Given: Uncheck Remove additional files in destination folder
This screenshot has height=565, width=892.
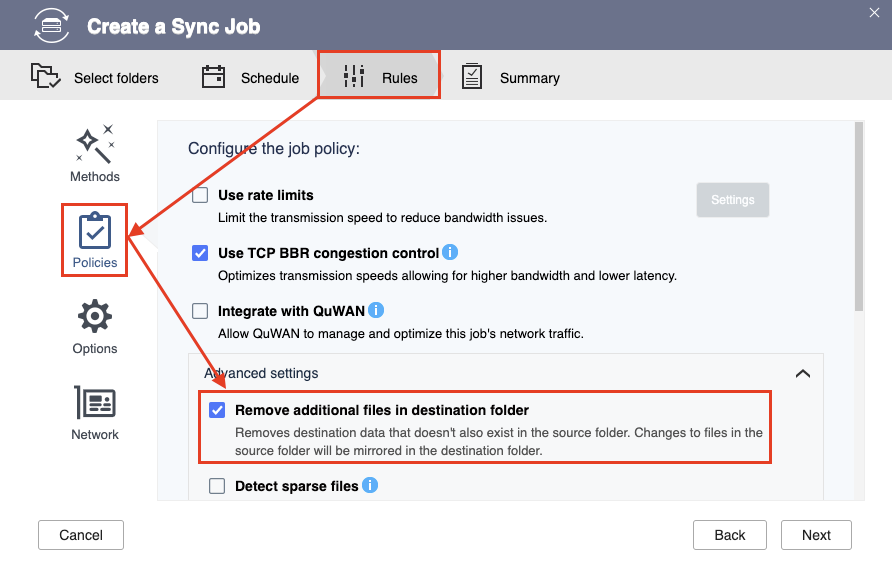Looking at the screenshot, I should [217, 410].
